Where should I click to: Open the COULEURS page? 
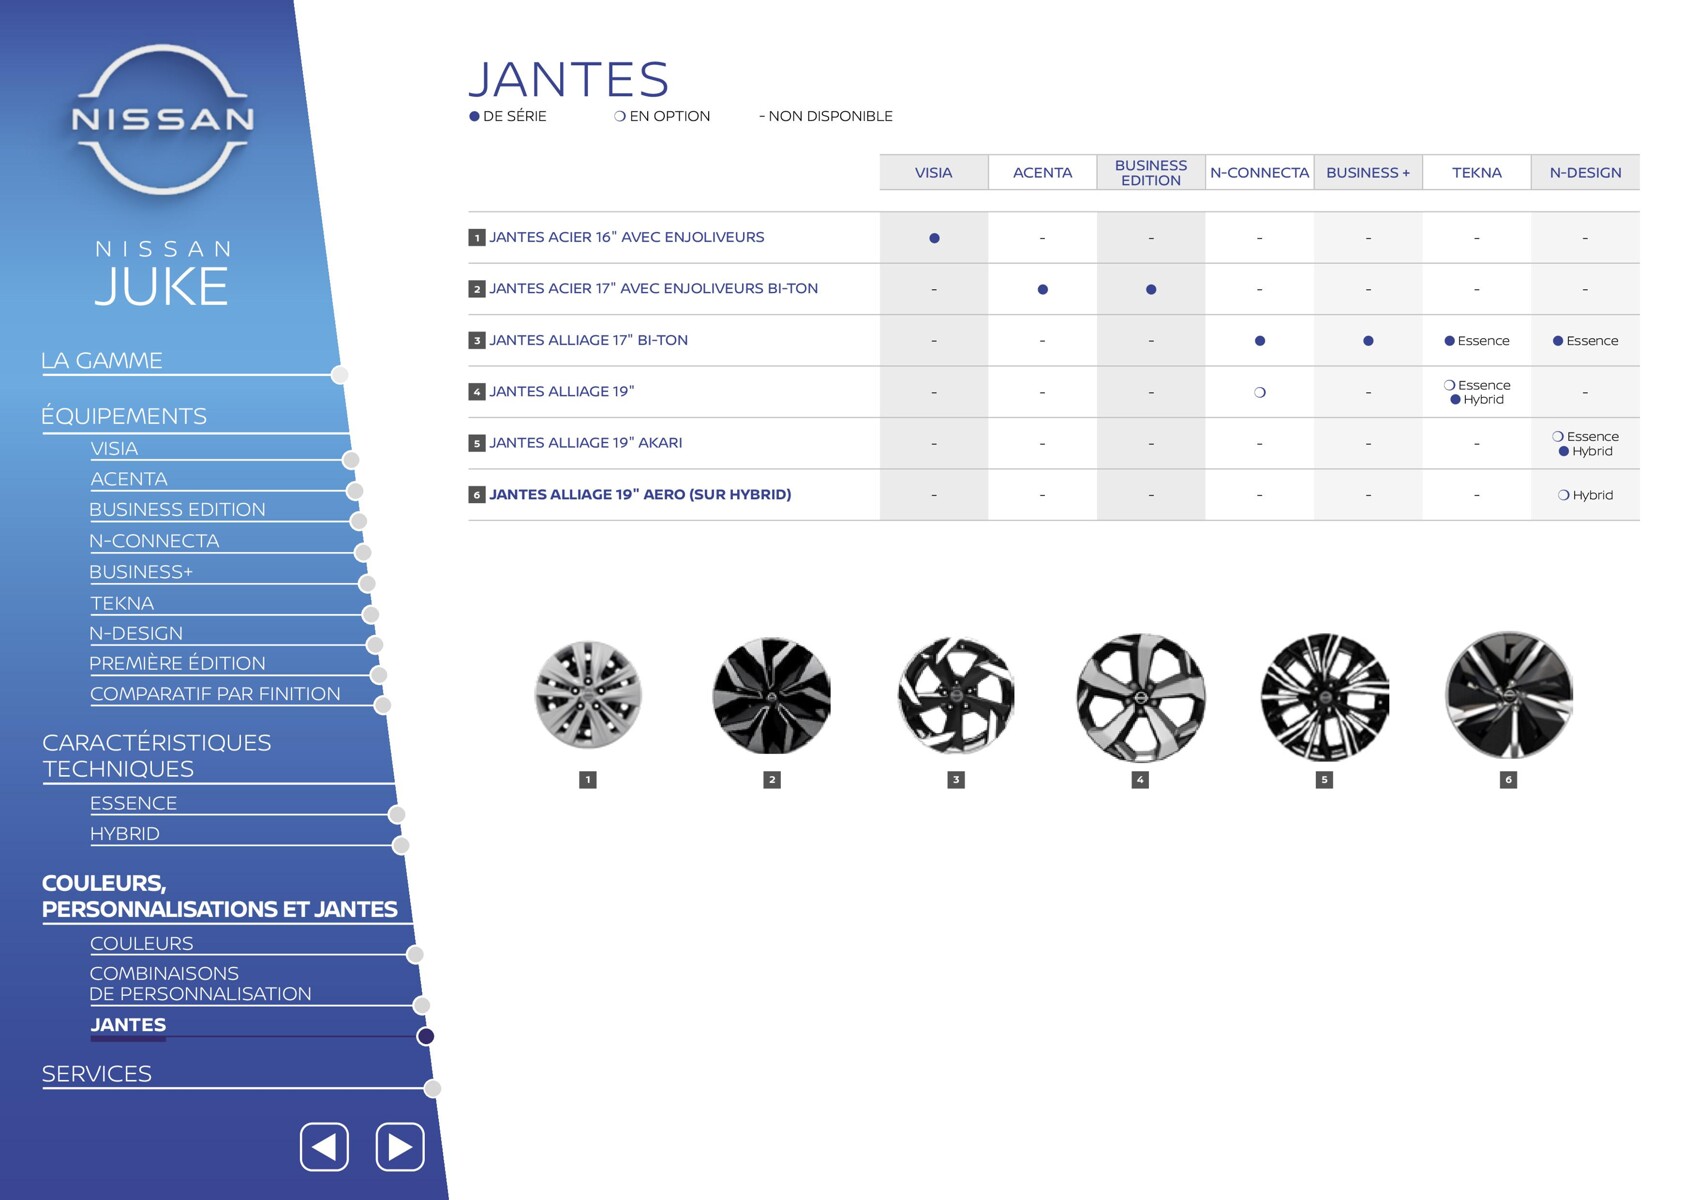point(142,944)
